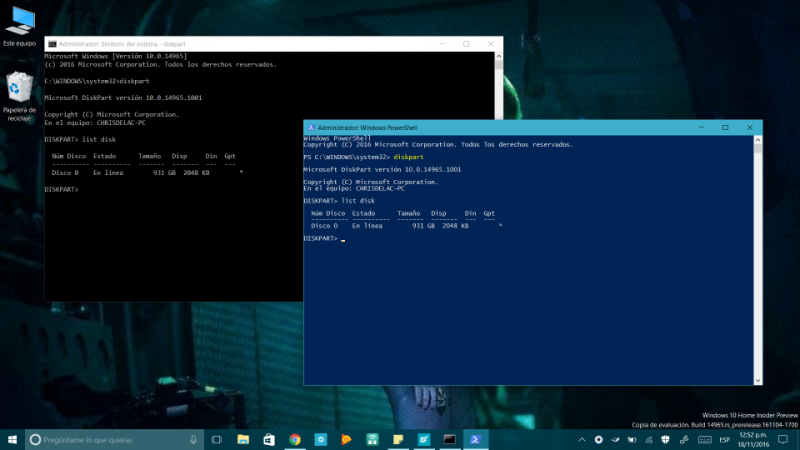
Task: Open the Action Center notifications icon
Action: click(783, 439)
